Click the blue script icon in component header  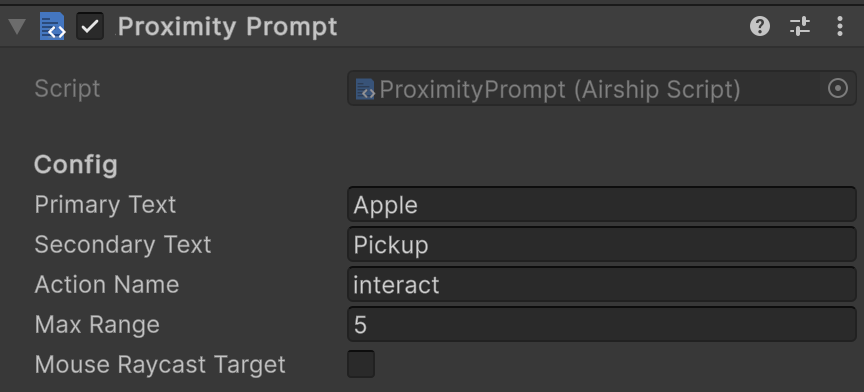pos(52,26)
